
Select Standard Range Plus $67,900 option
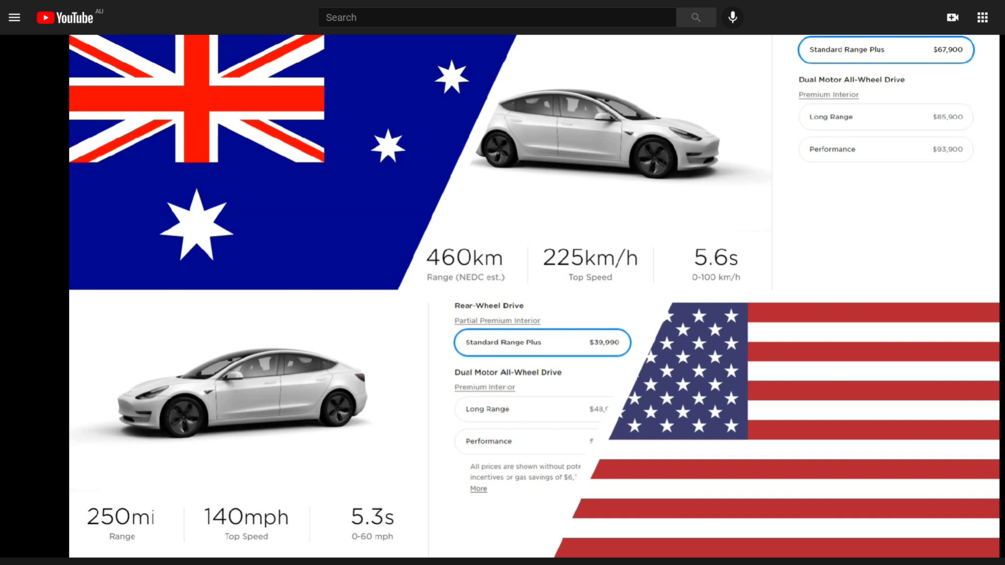coord(886,49)
